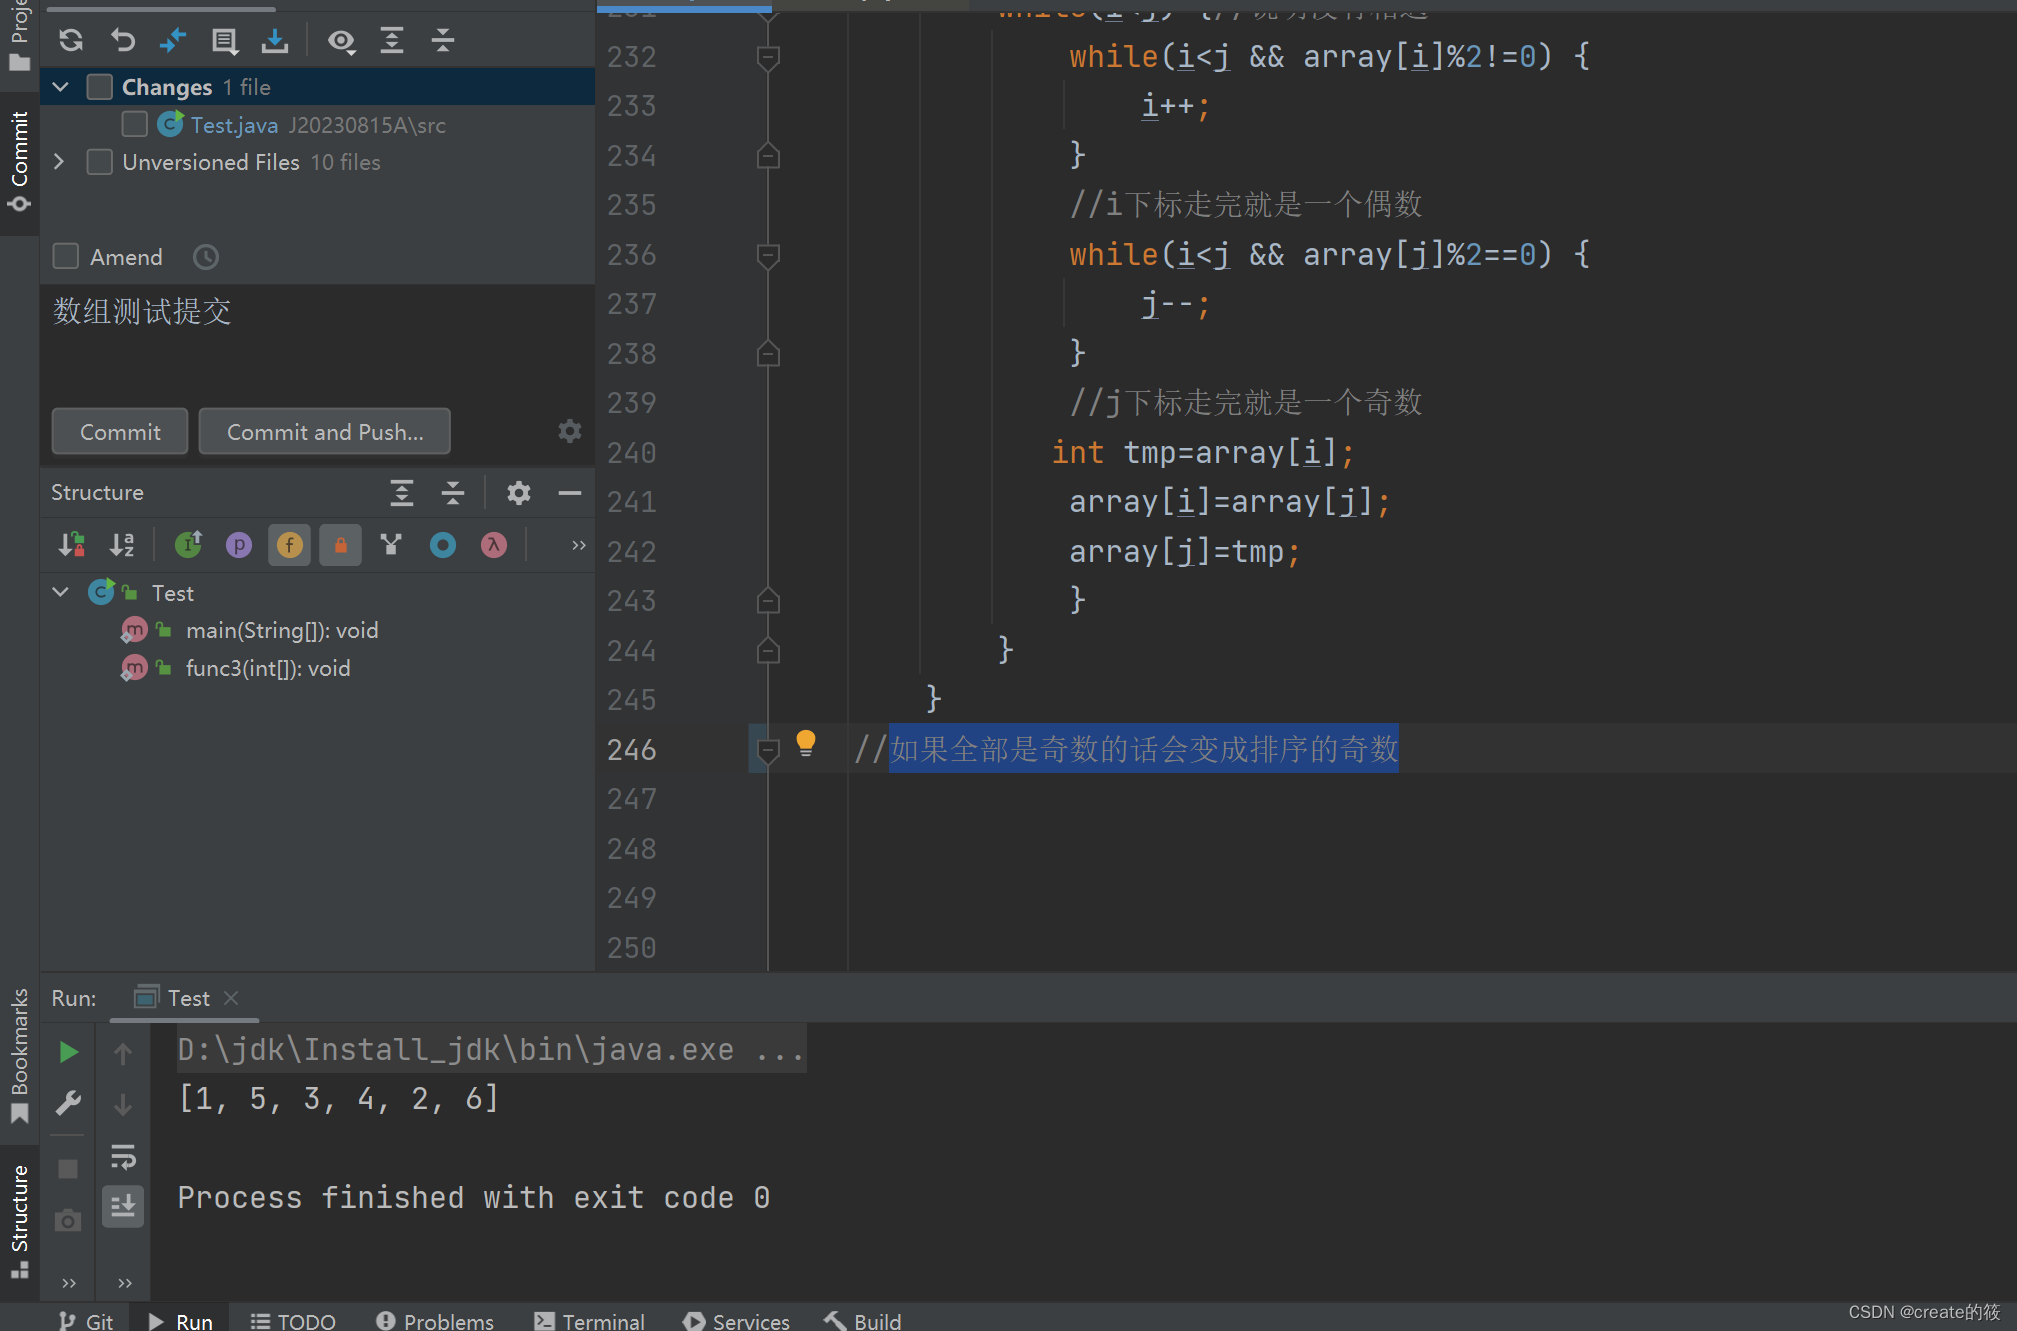Click the soft-wrap icon in Run panel
The height and width of the screenshot is (1331, 2017).
[123, 1157]
